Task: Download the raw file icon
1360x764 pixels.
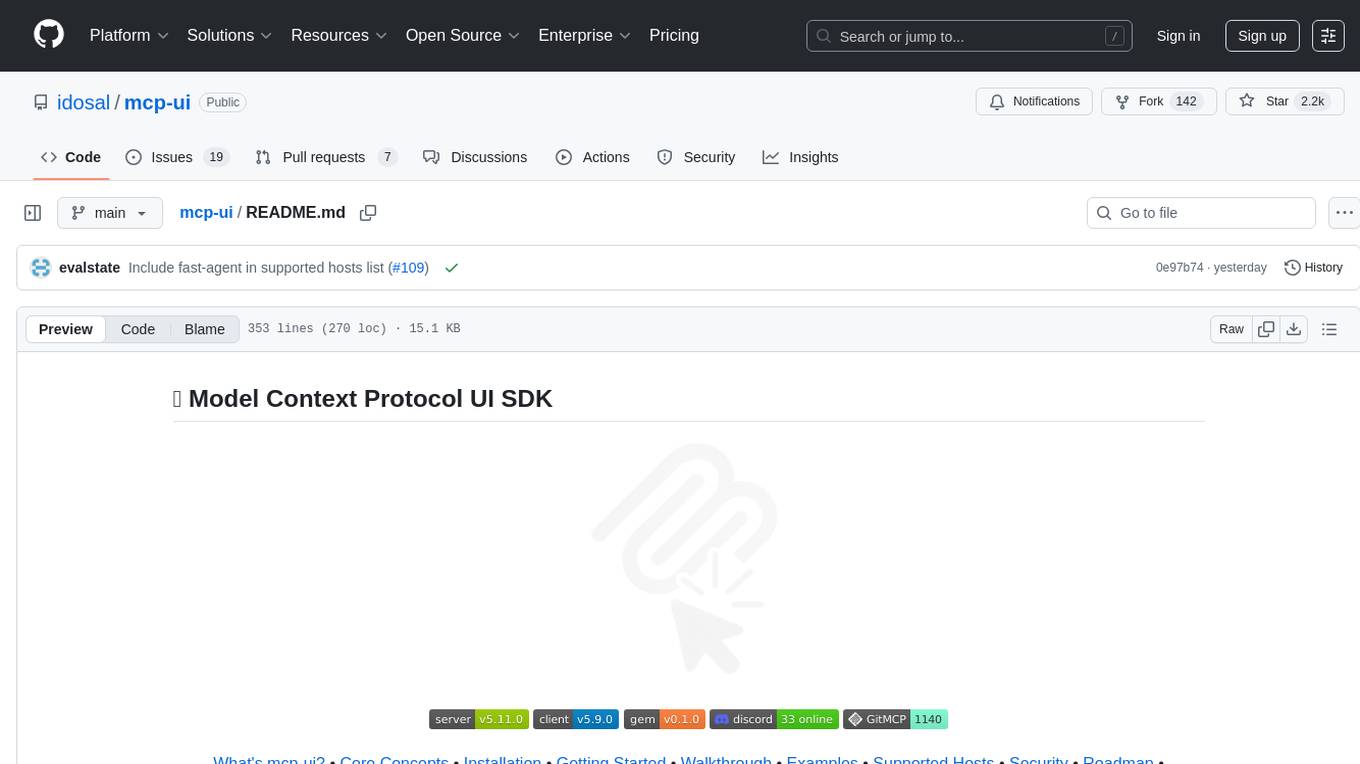Action: pos(1293,329)
